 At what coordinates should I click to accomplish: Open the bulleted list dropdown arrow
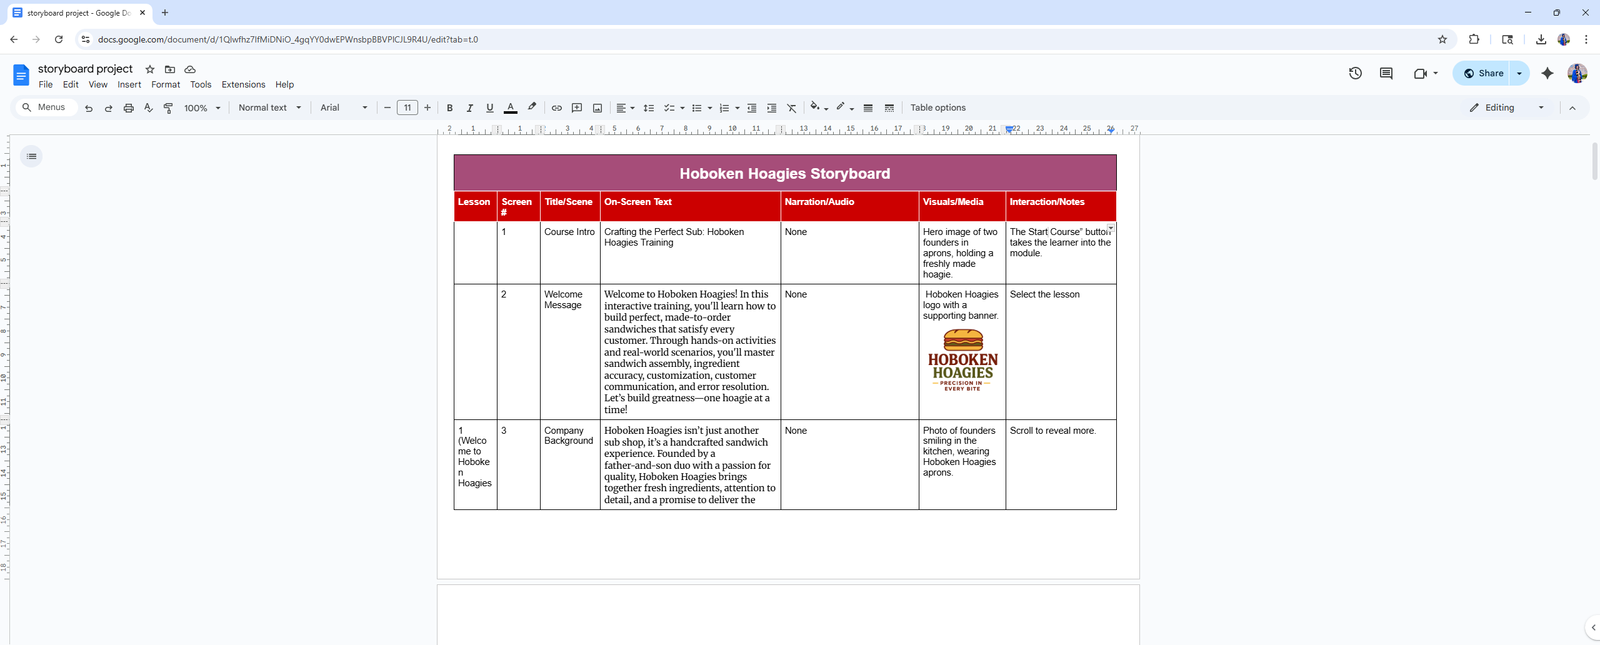tap(710, 108)
